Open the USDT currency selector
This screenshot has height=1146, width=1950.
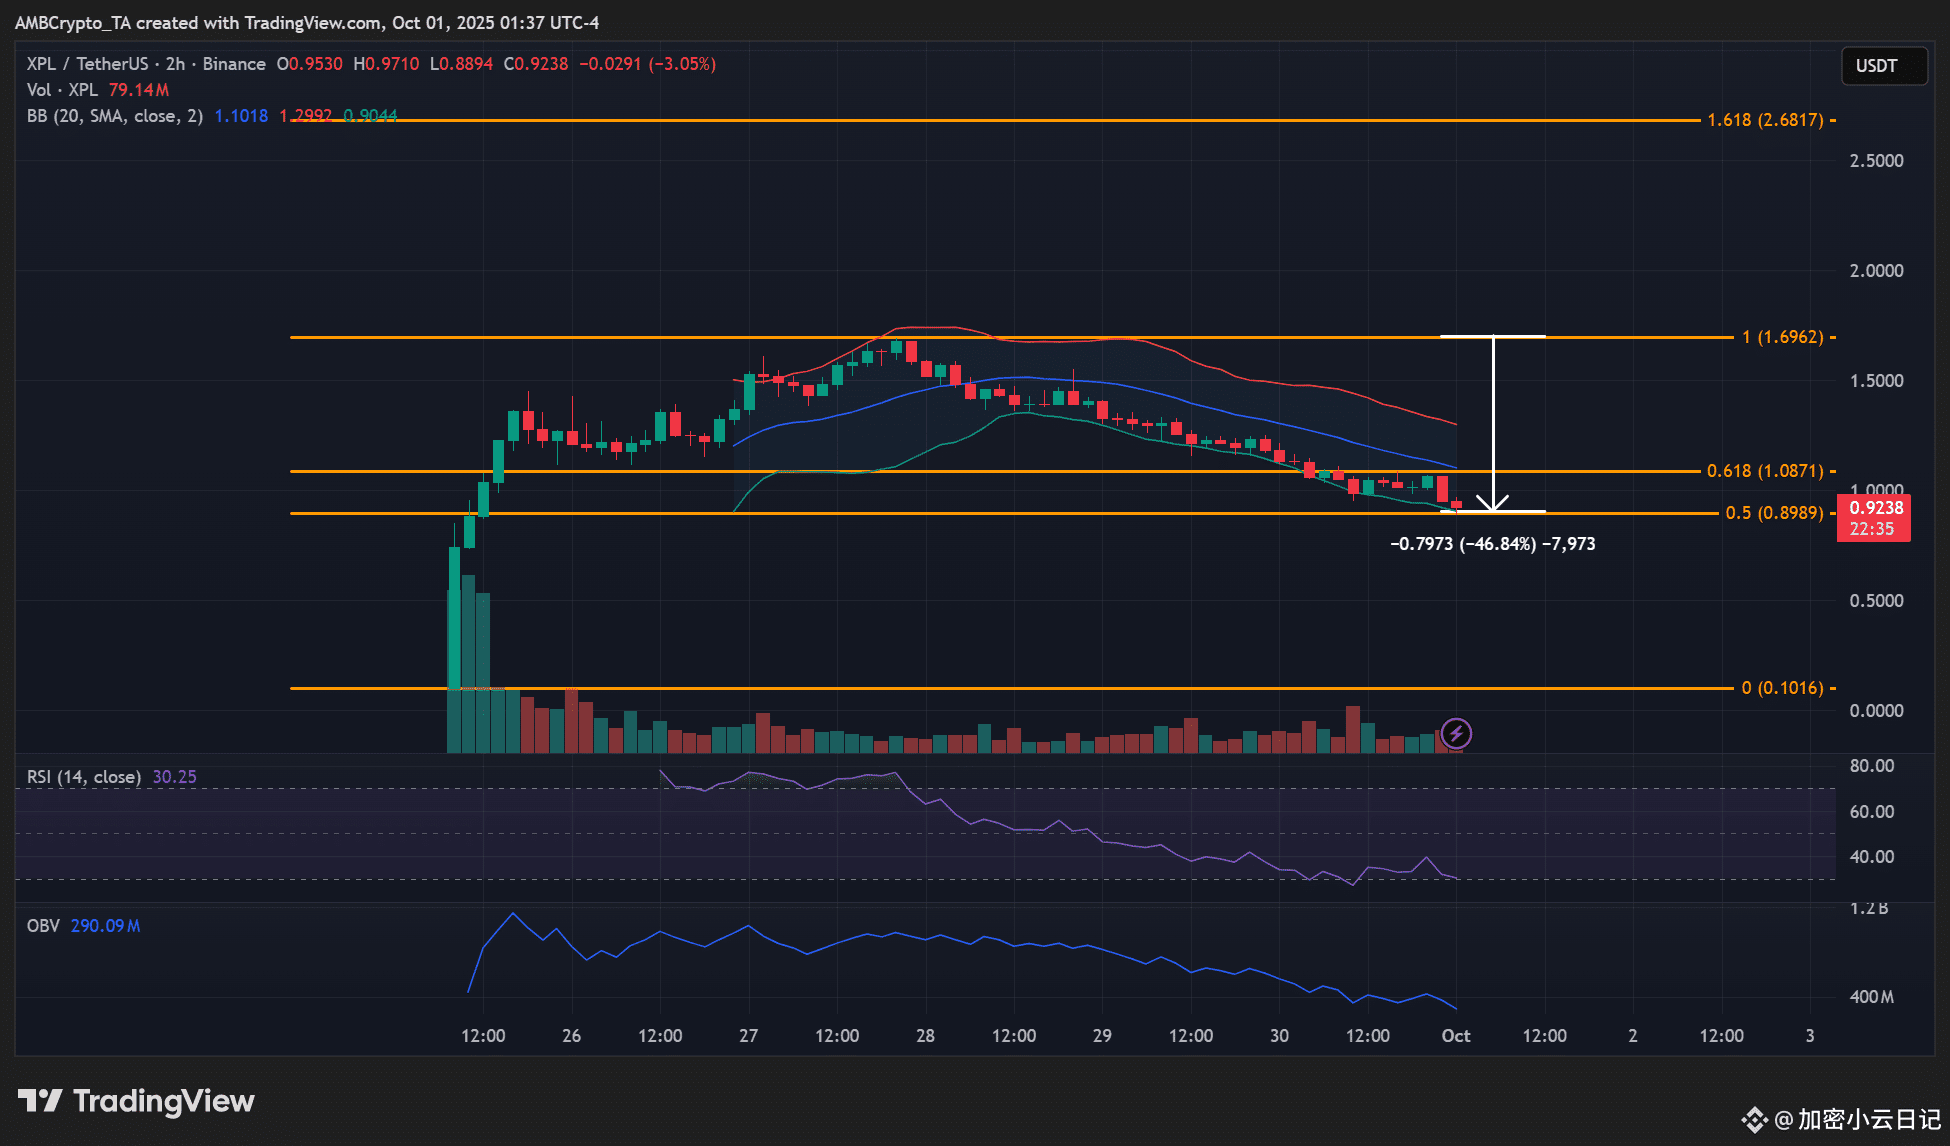tap(1884, 66)
